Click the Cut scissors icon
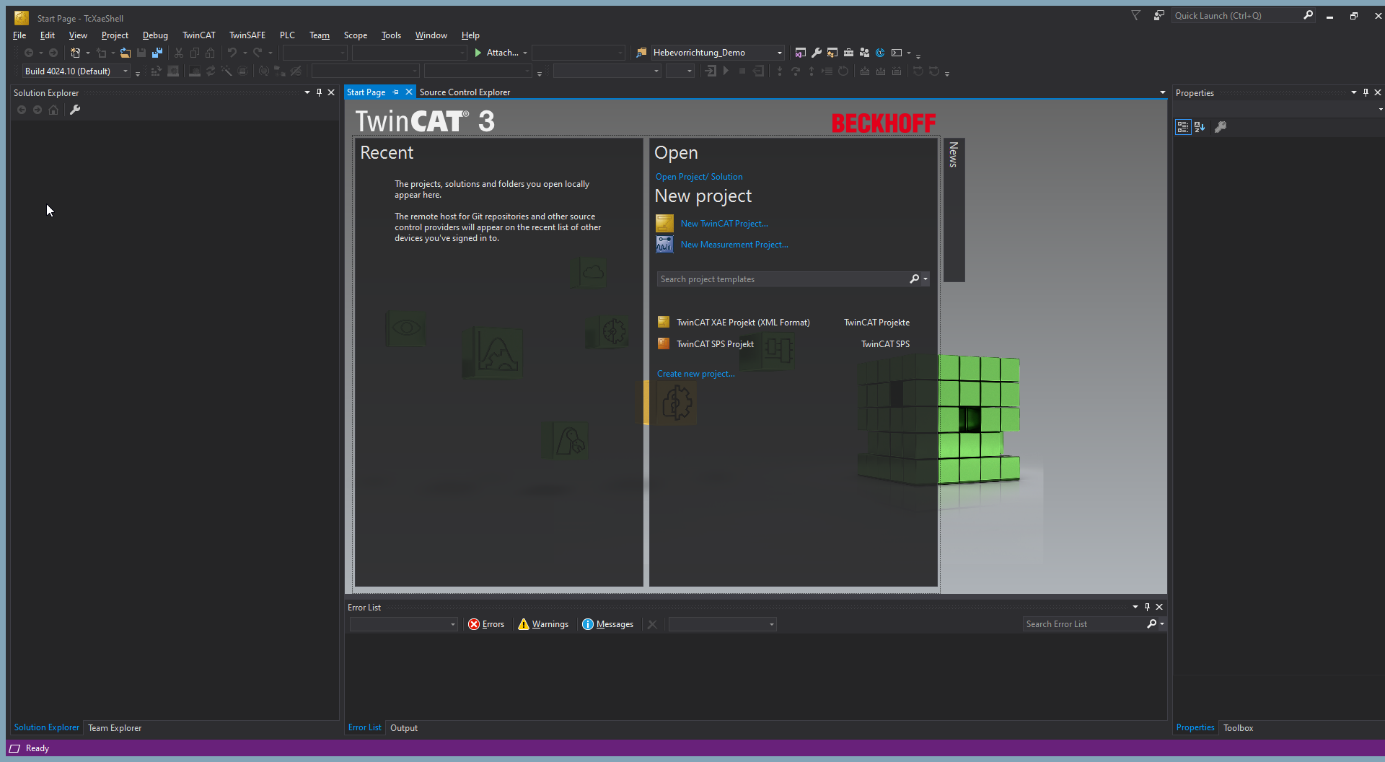Image resolution: width=1385 pixels, height=762 pixels. click(x=178, y=53)
